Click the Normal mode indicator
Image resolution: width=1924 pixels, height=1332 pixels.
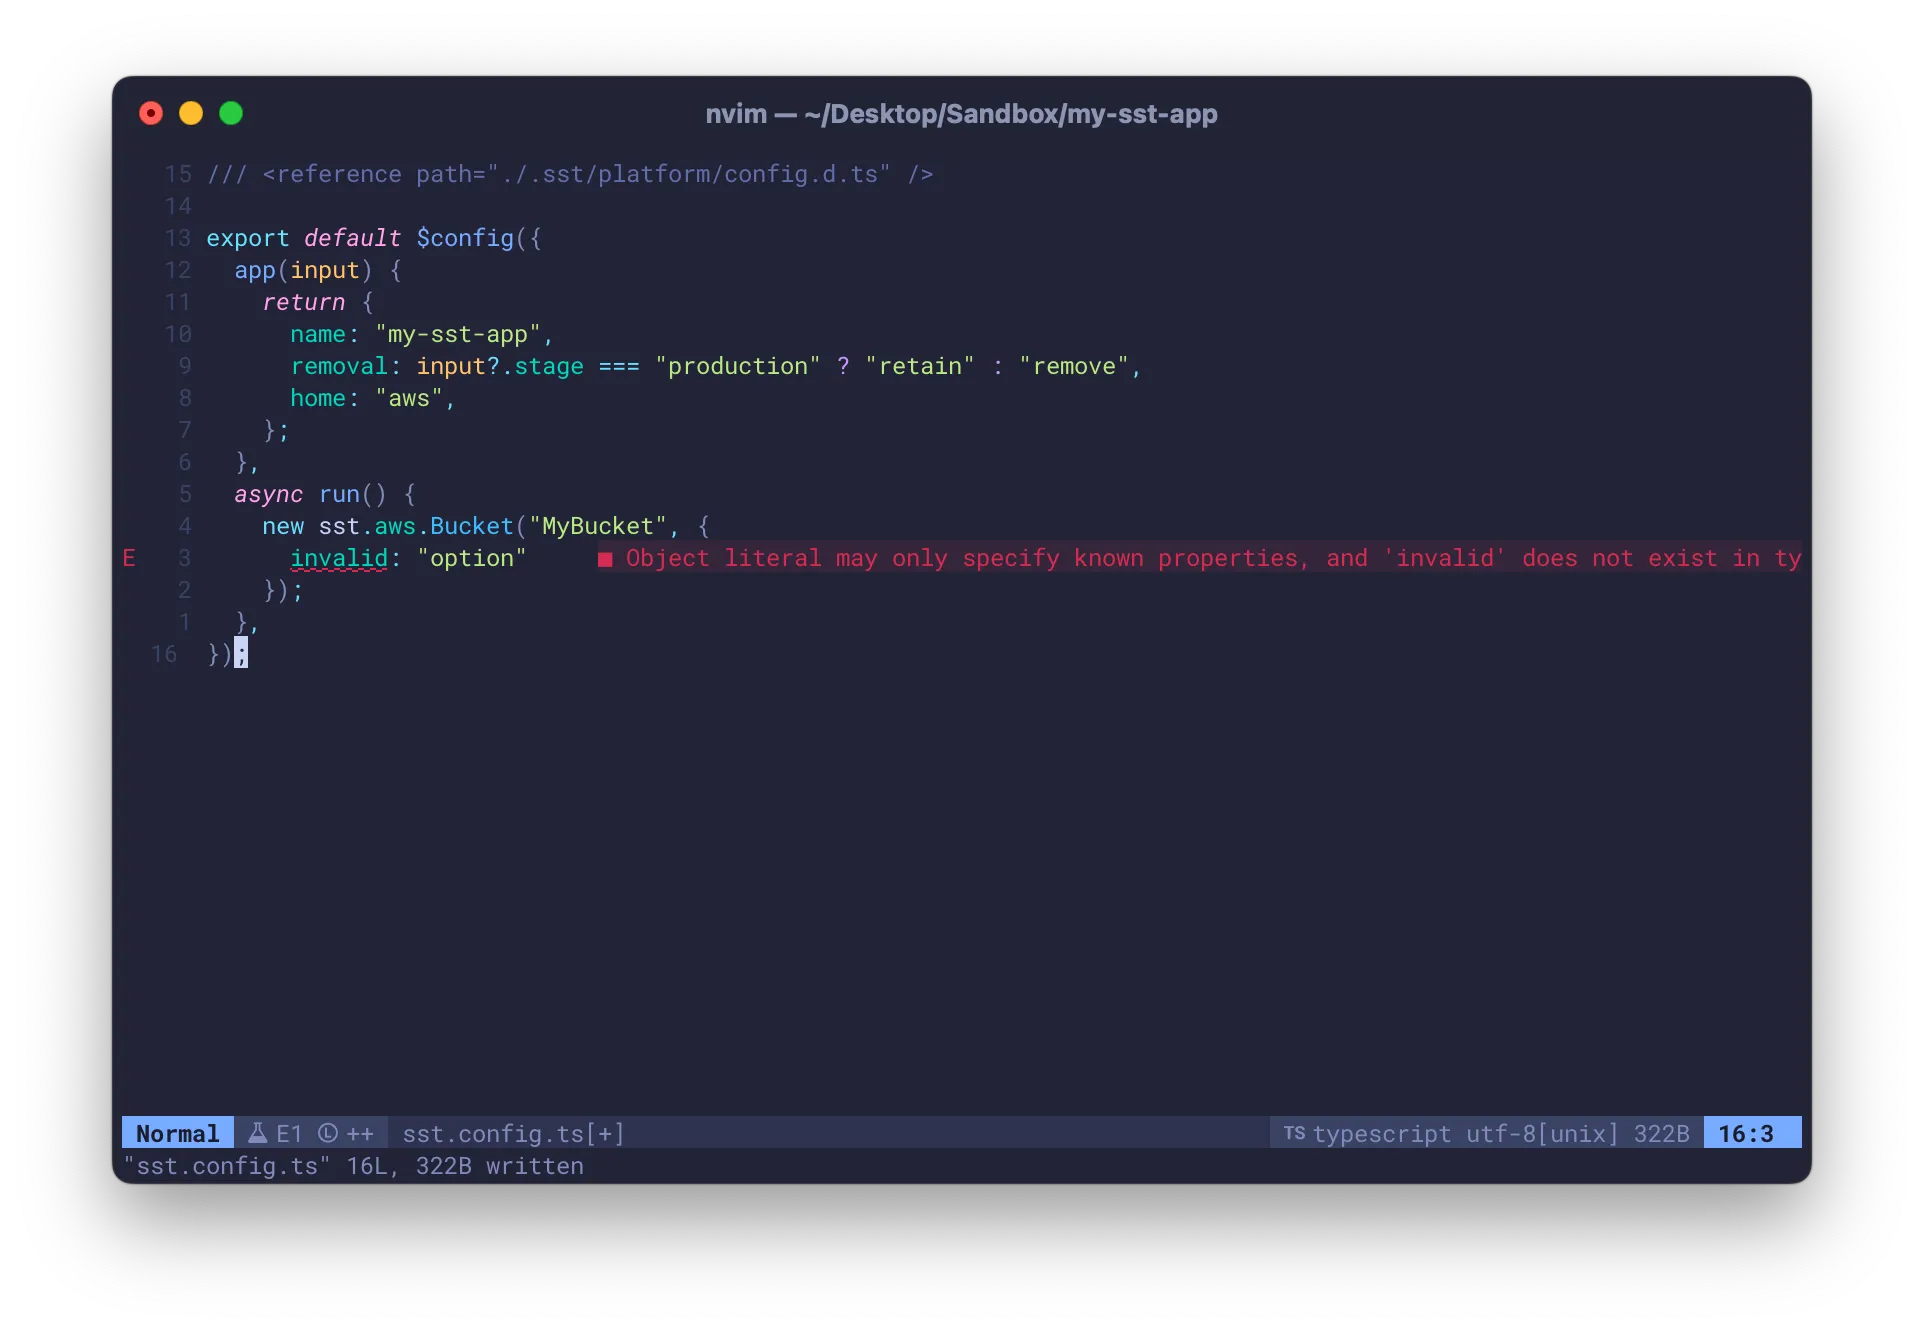click(177, 1133)
